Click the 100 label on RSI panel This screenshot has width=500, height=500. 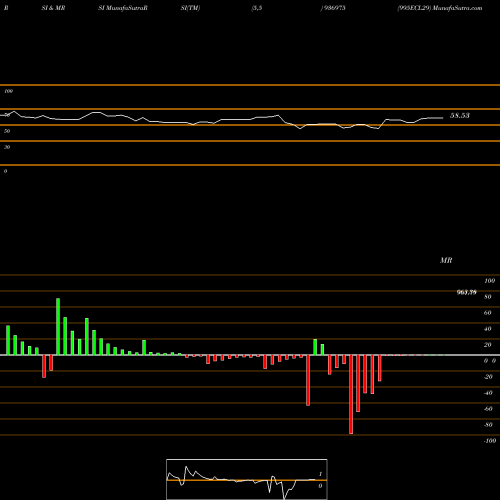(9, 91)
